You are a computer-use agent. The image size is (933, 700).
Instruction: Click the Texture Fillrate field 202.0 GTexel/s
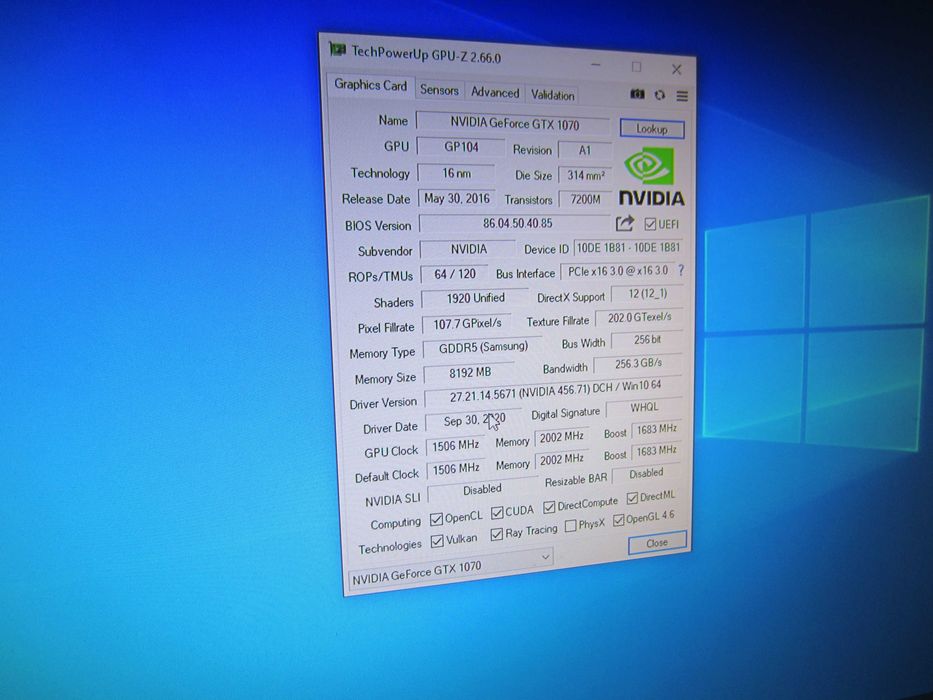click(639, 318)
